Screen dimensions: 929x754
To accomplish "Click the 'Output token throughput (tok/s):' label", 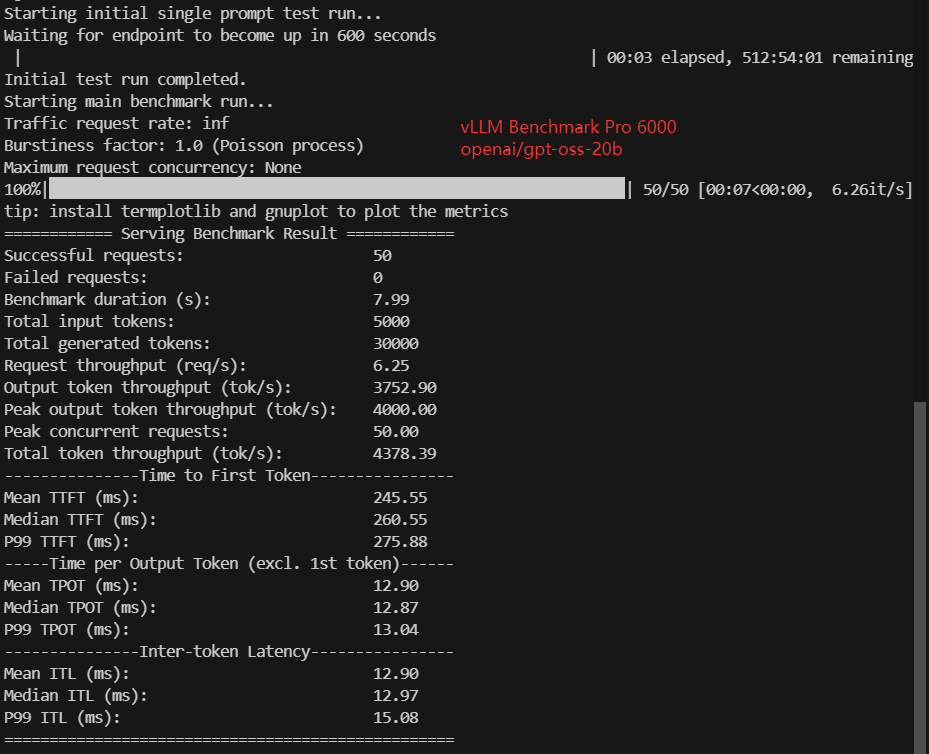I will (x=148, y=387).
